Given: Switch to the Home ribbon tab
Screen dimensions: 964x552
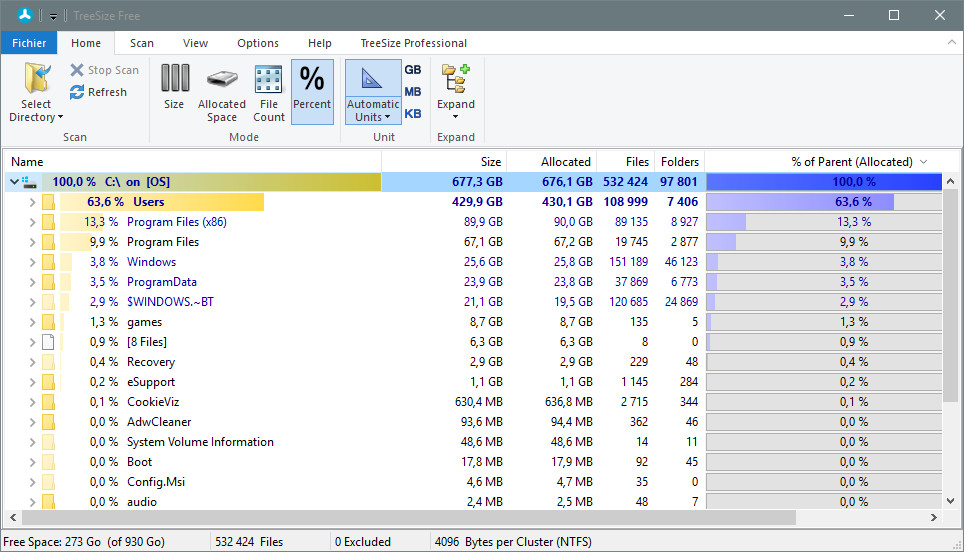Looking at the screenshot, I should [85, 43].
